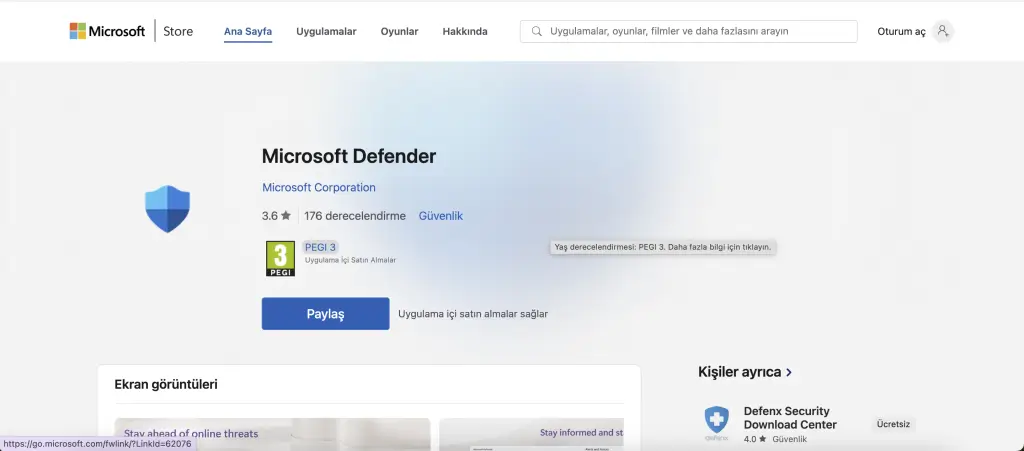
Task: Click the Defenx Security app icon
Action: (x=716, y=423)
